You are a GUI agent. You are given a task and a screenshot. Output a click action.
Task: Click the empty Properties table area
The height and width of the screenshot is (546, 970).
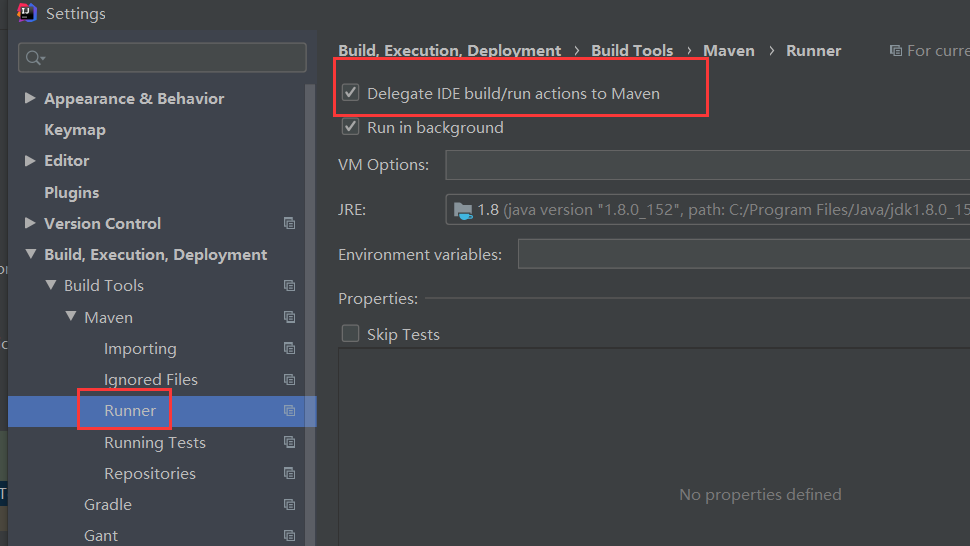pos(654,446)
